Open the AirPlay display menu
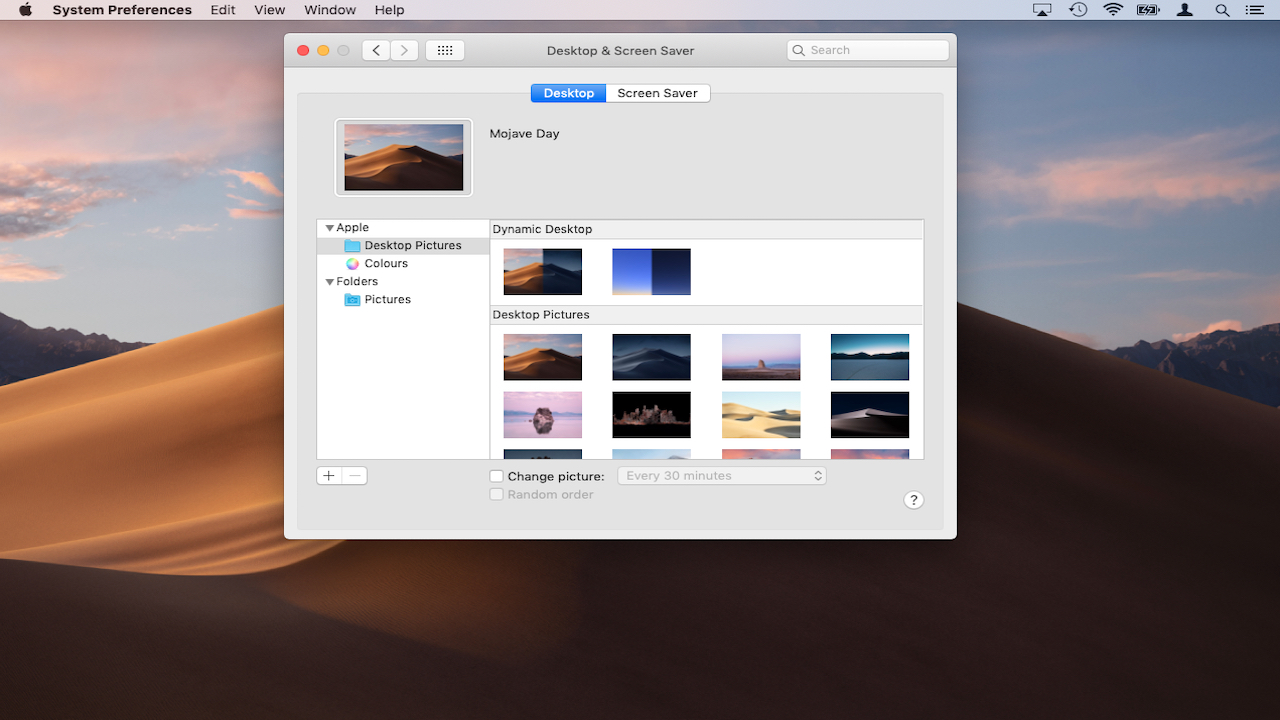 pyautogui.click(x=1042, y=10)
